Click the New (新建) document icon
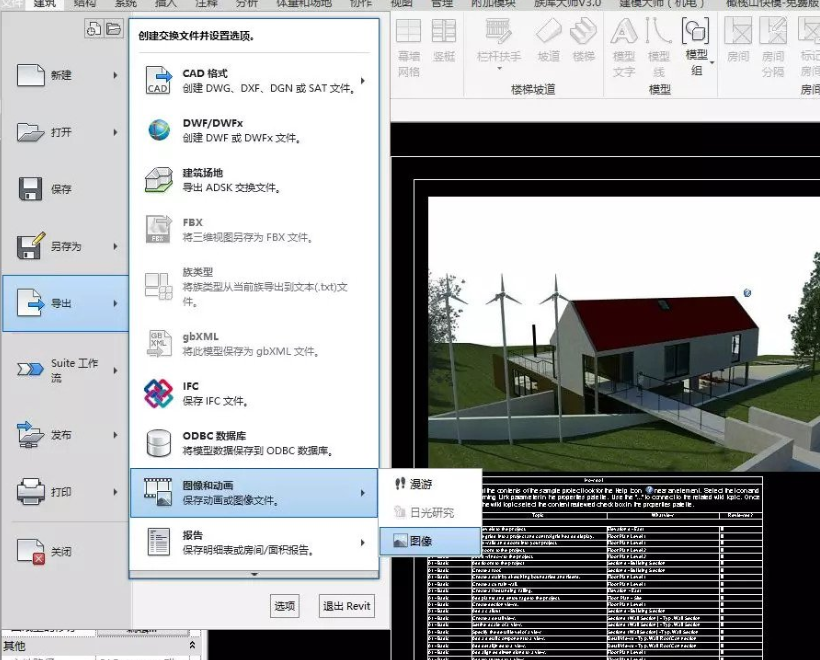 (x=30, y=75)
